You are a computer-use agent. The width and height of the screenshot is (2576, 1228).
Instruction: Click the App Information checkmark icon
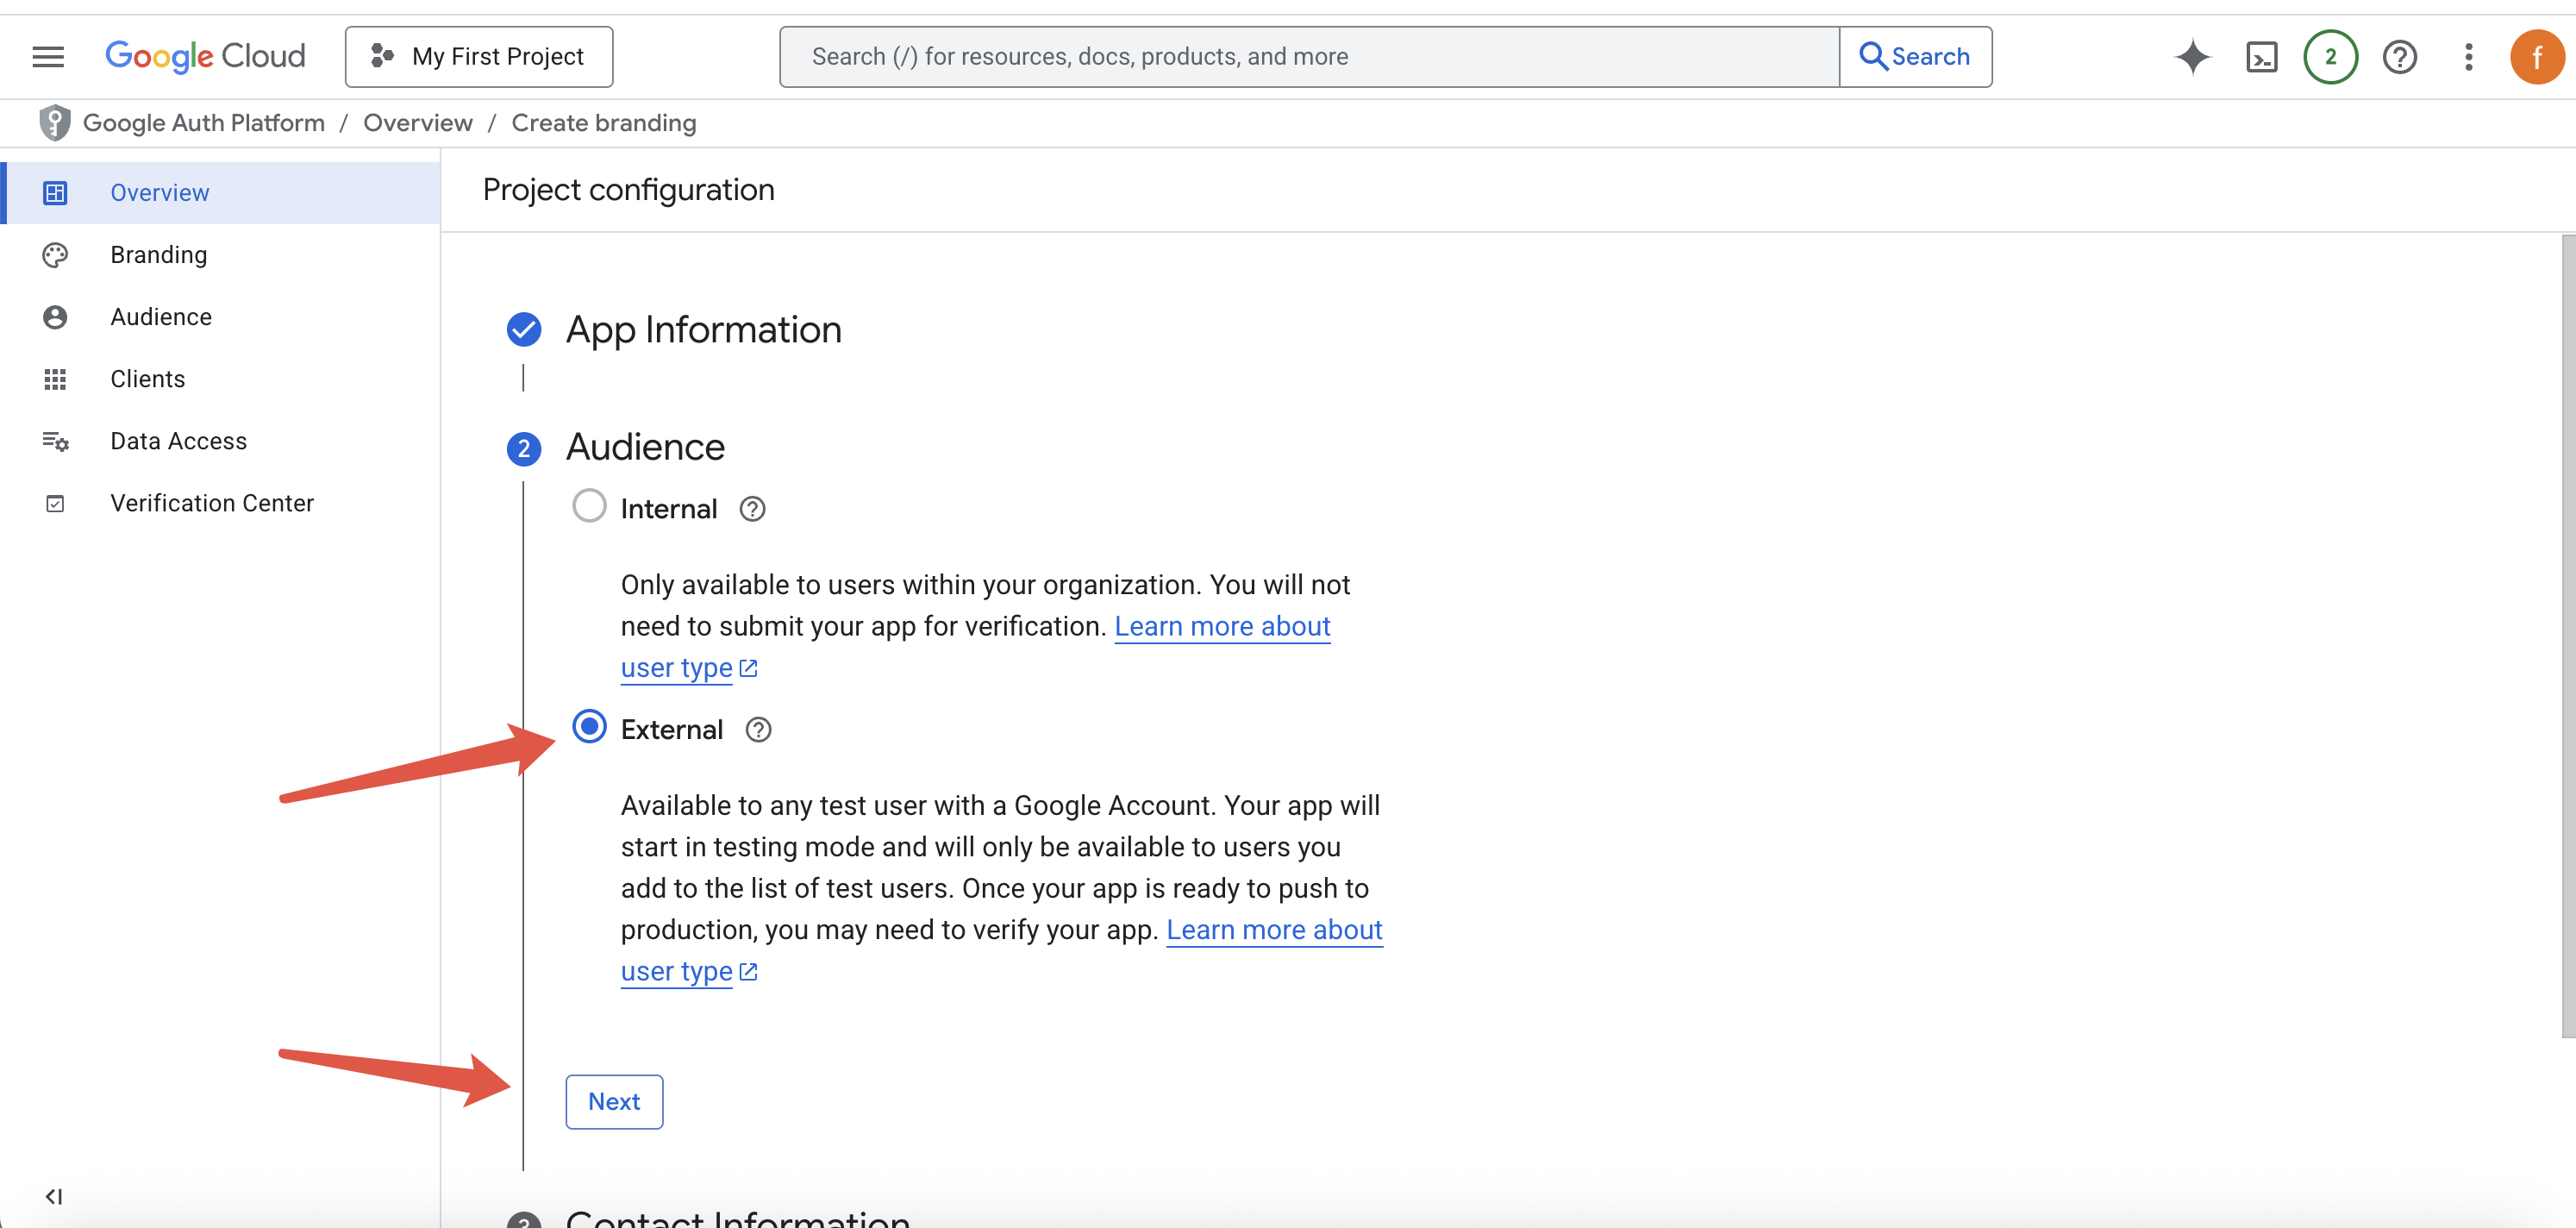524,329
